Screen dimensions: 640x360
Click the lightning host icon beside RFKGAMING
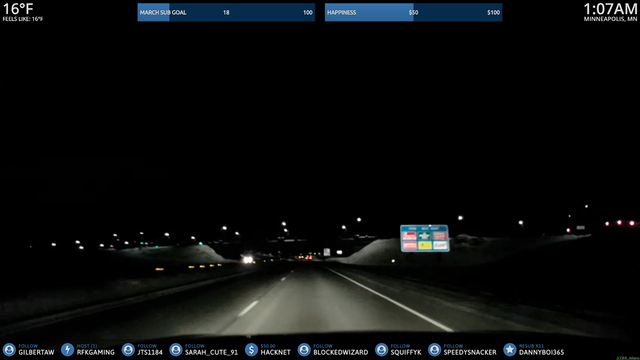pos(67,350)
